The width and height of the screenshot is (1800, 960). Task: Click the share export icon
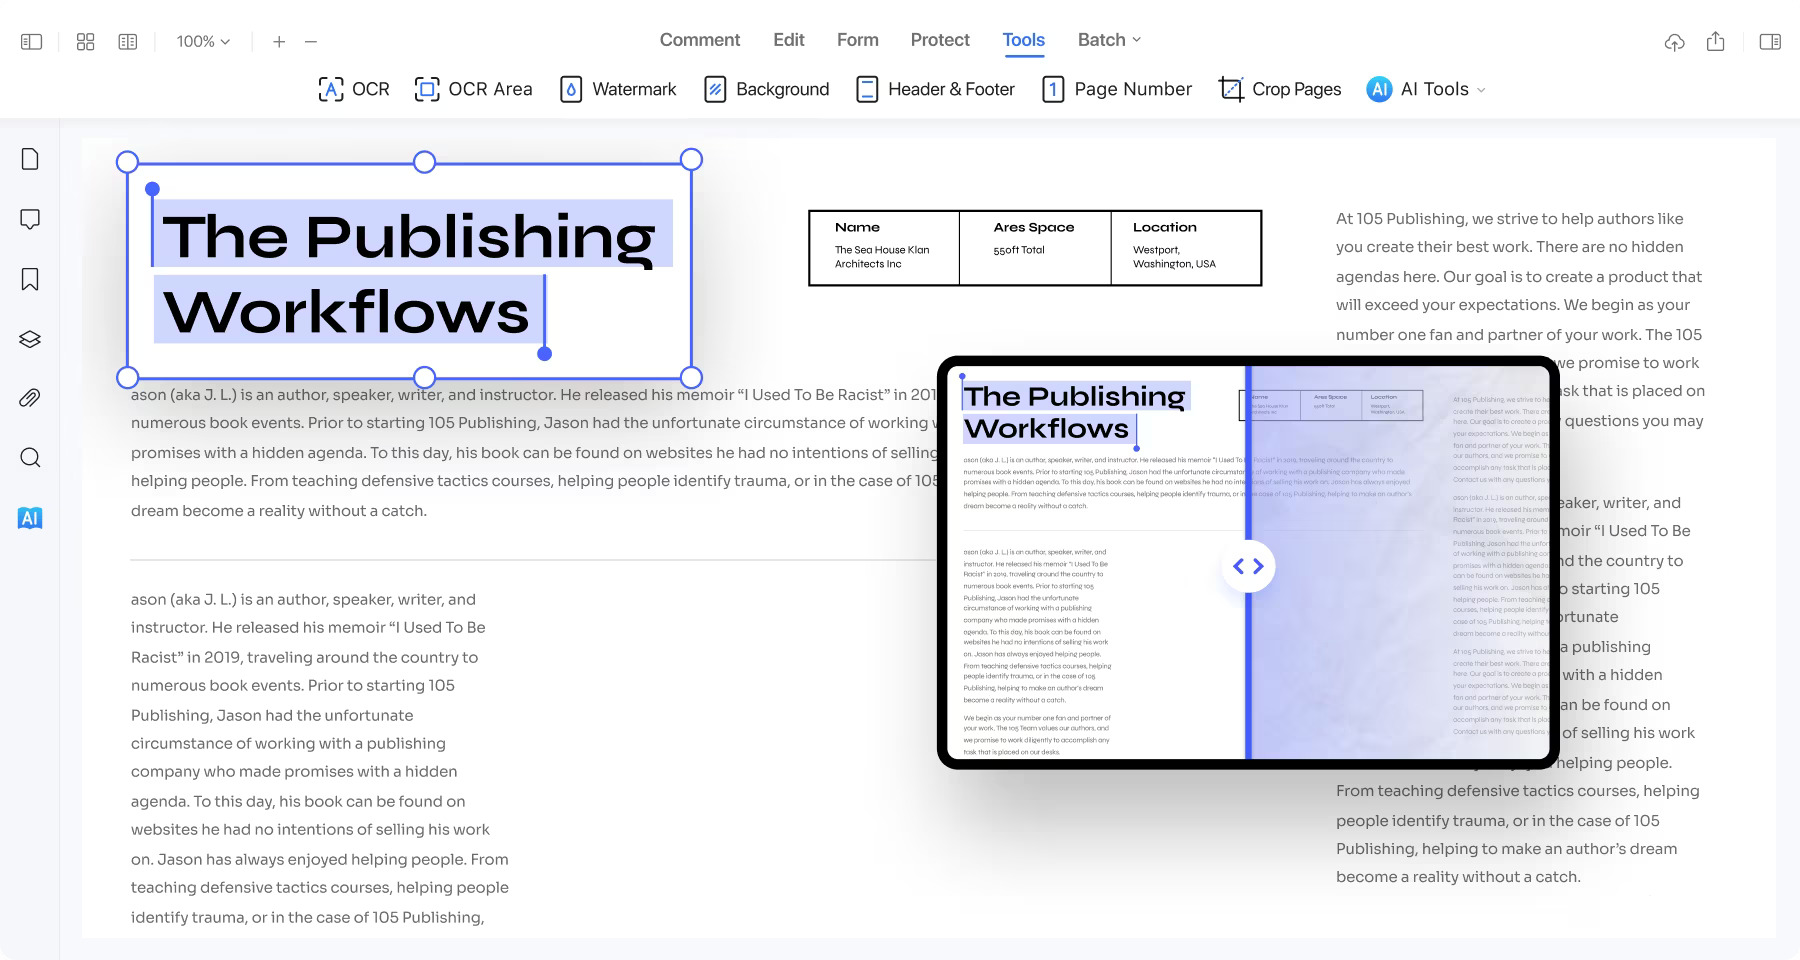pos(1716,42)
